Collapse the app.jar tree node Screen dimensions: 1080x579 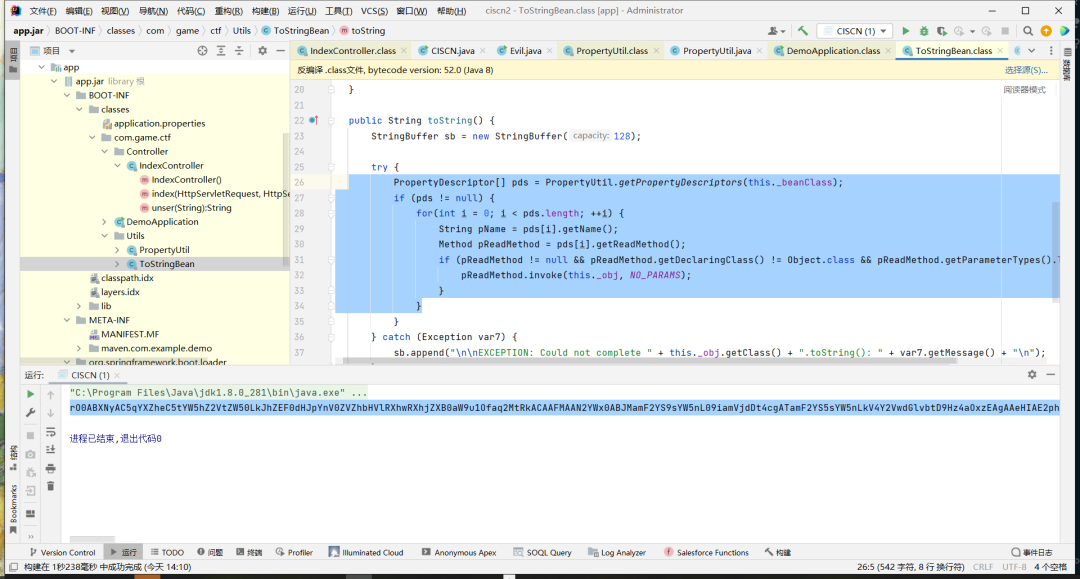click(x=54, y=81)
